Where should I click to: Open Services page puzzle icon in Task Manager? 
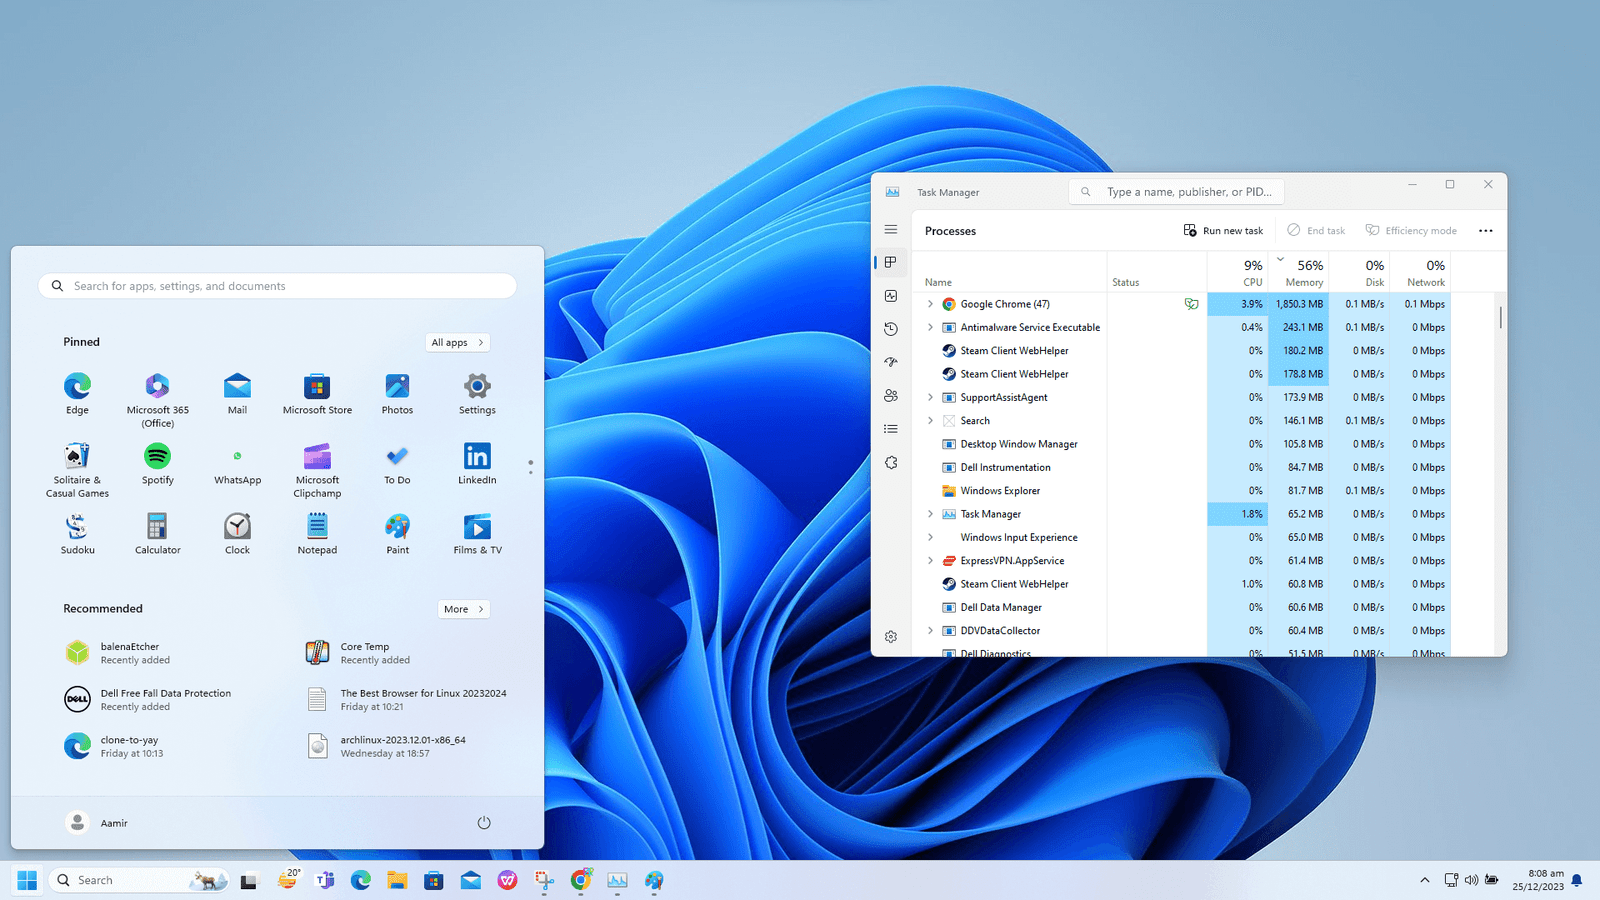pyautogui.click(x=891, y=463)
